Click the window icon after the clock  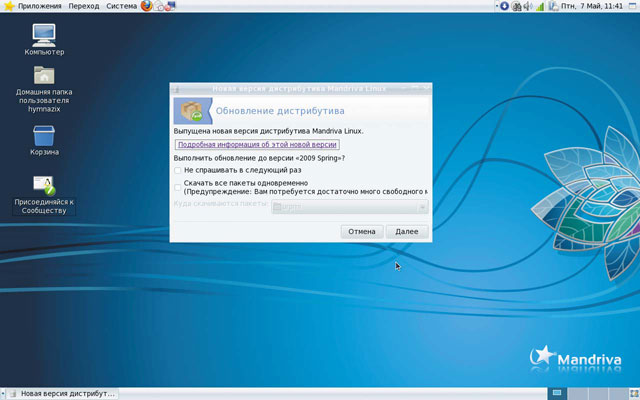tap(632, 6)
